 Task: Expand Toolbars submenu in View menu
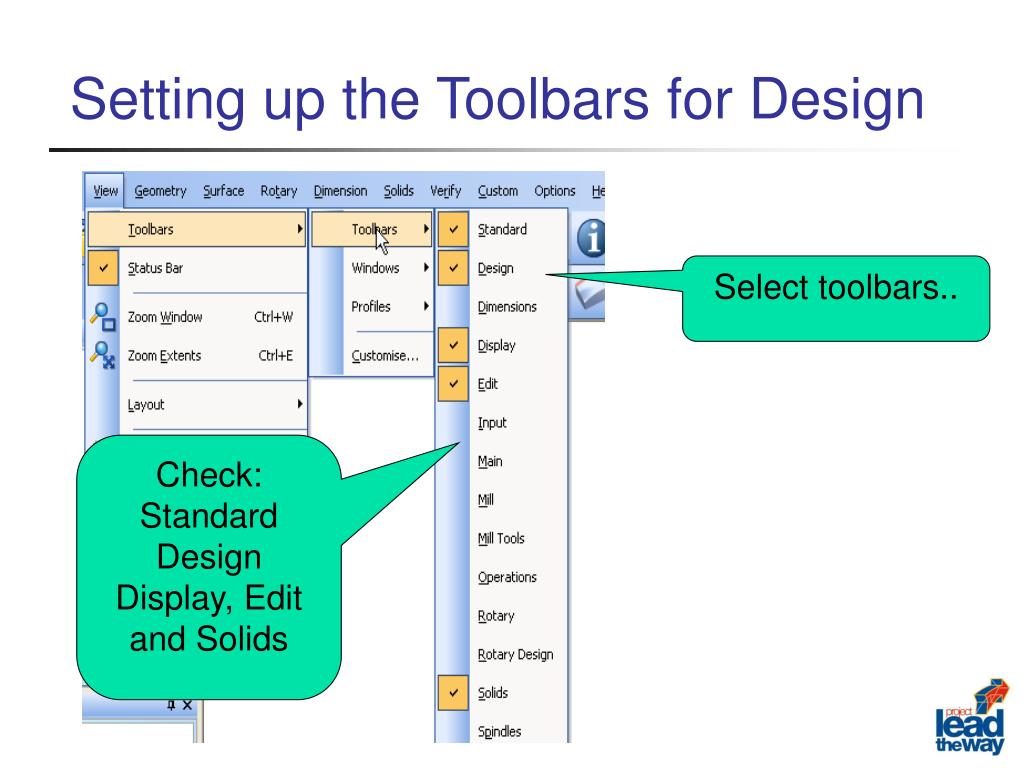[x=197, y=229]
